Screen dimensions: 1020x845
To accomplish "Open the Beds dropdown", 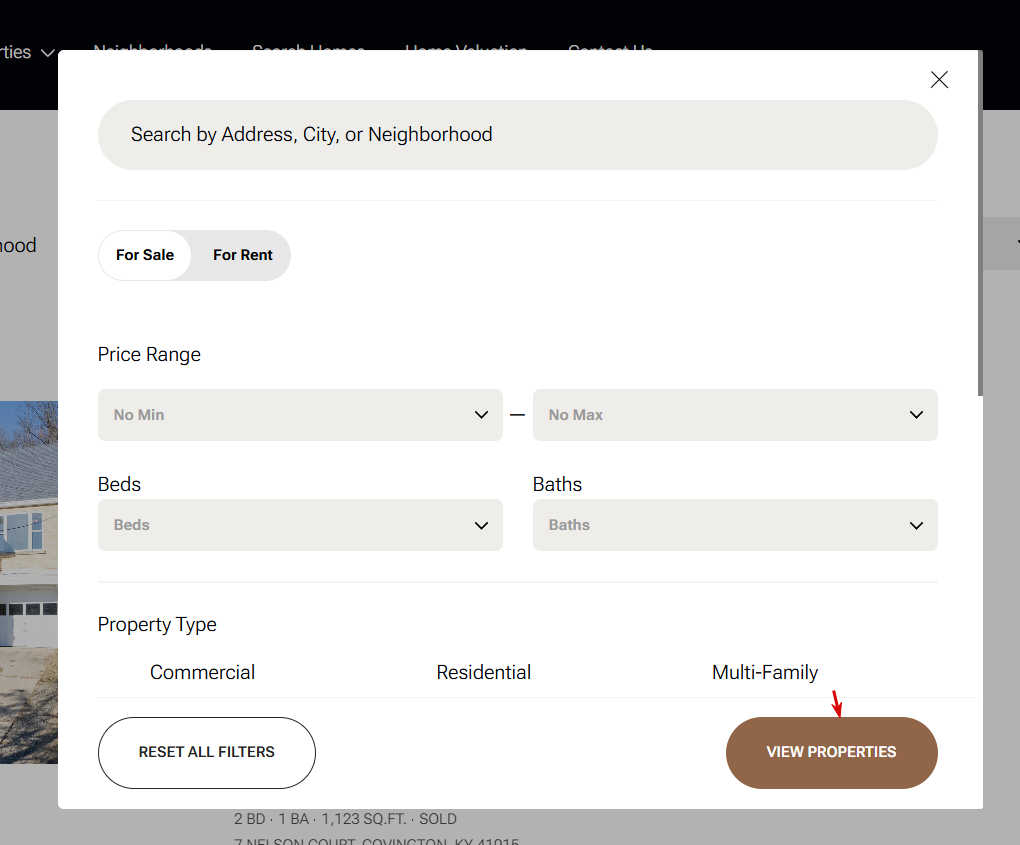I will click(300, 525).
